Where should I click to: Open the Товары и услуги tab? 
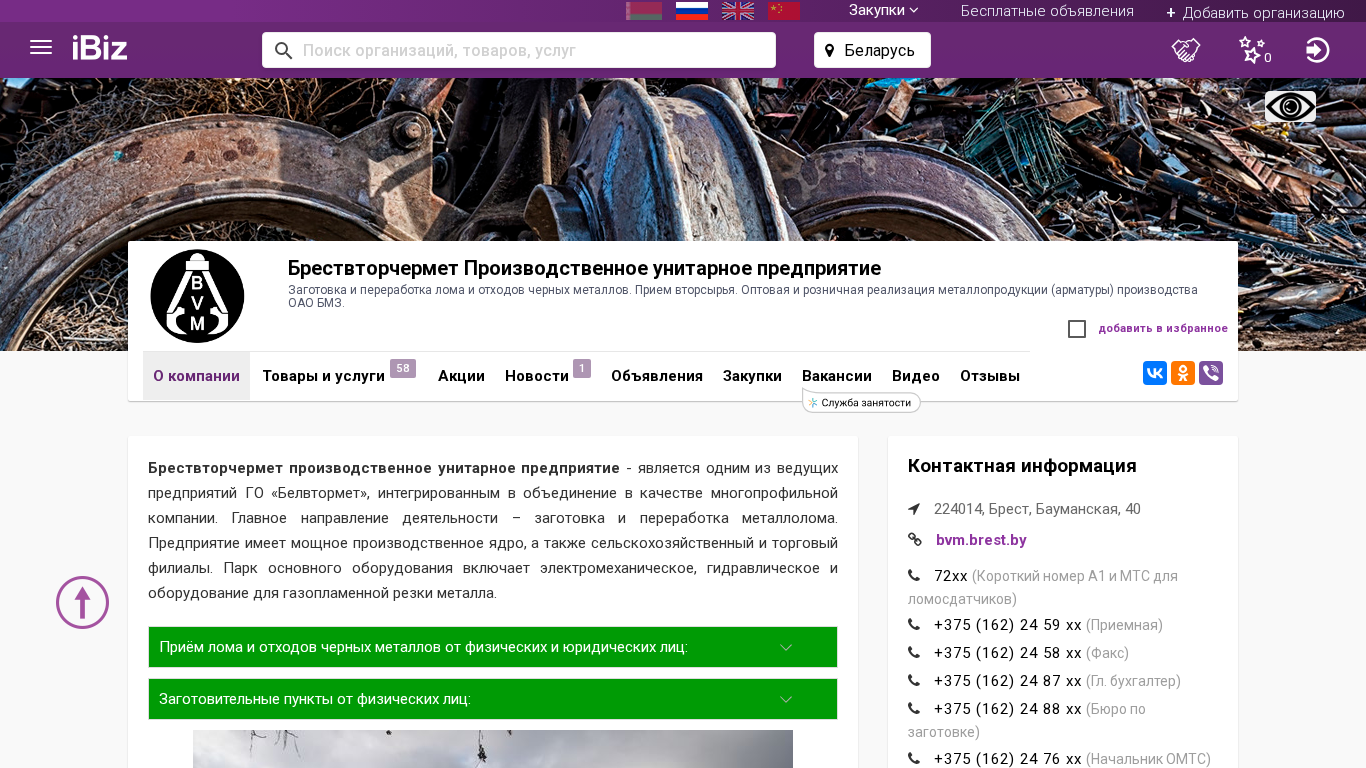[x=324, y=376]
